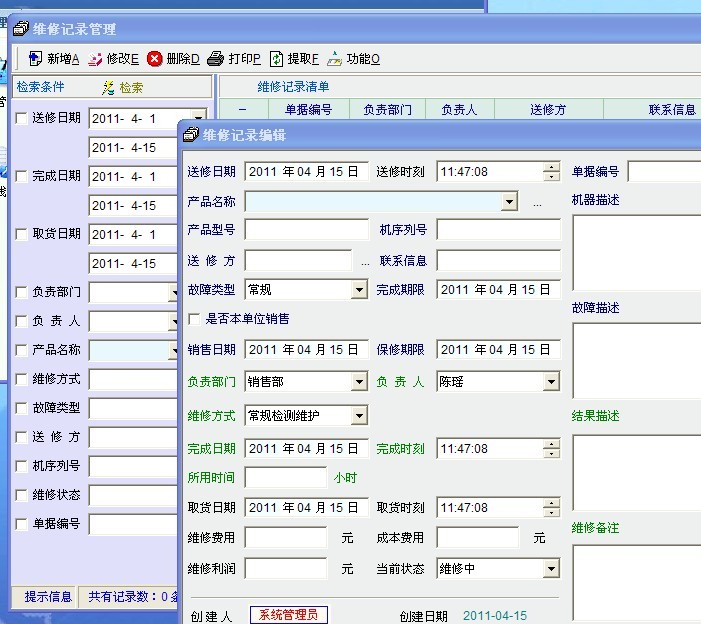Image resolution: width=701 pixels, height=624 pixels.
Task: Check the 是否本单位销售 checkbox
Action: pos(194,319)
